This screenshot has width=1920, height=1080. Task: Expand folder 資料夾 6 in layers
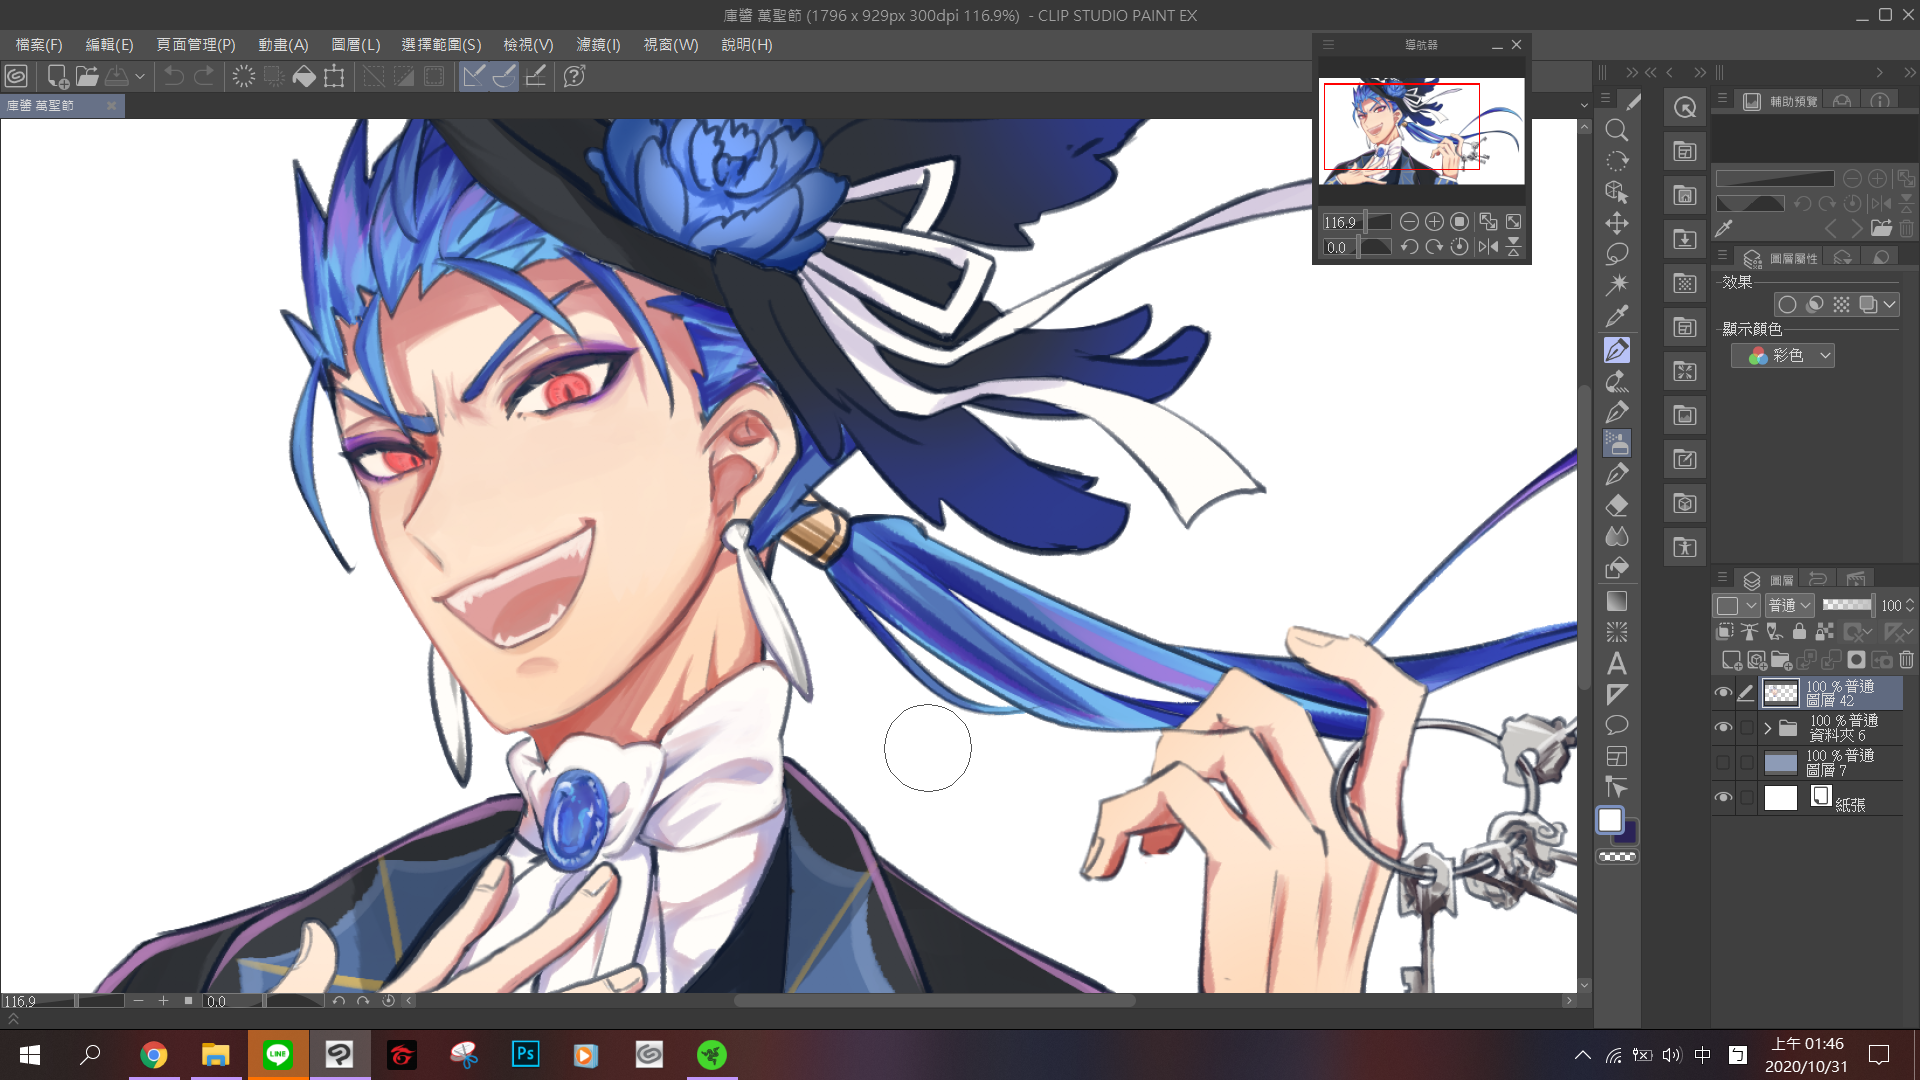(1767, 728)
